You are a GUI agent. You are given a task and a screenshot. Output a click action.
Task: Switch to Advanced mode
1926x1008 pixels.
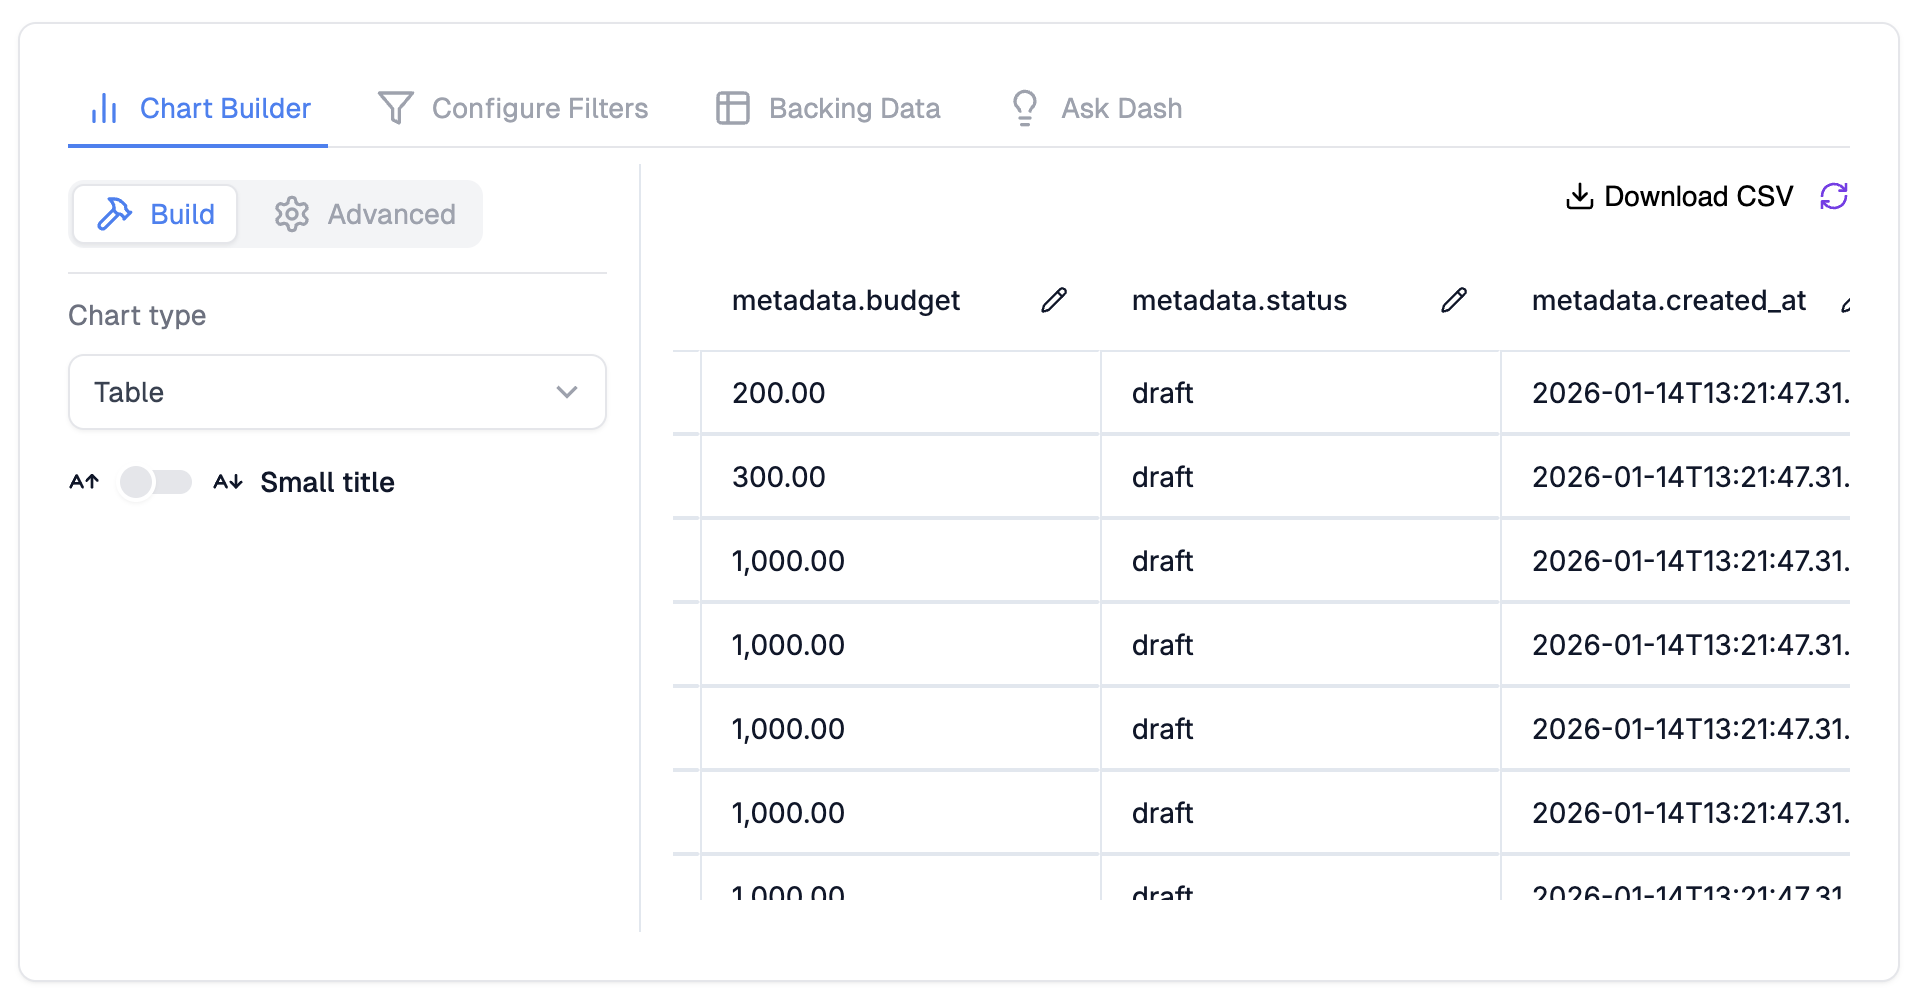(x=365, y=214)
